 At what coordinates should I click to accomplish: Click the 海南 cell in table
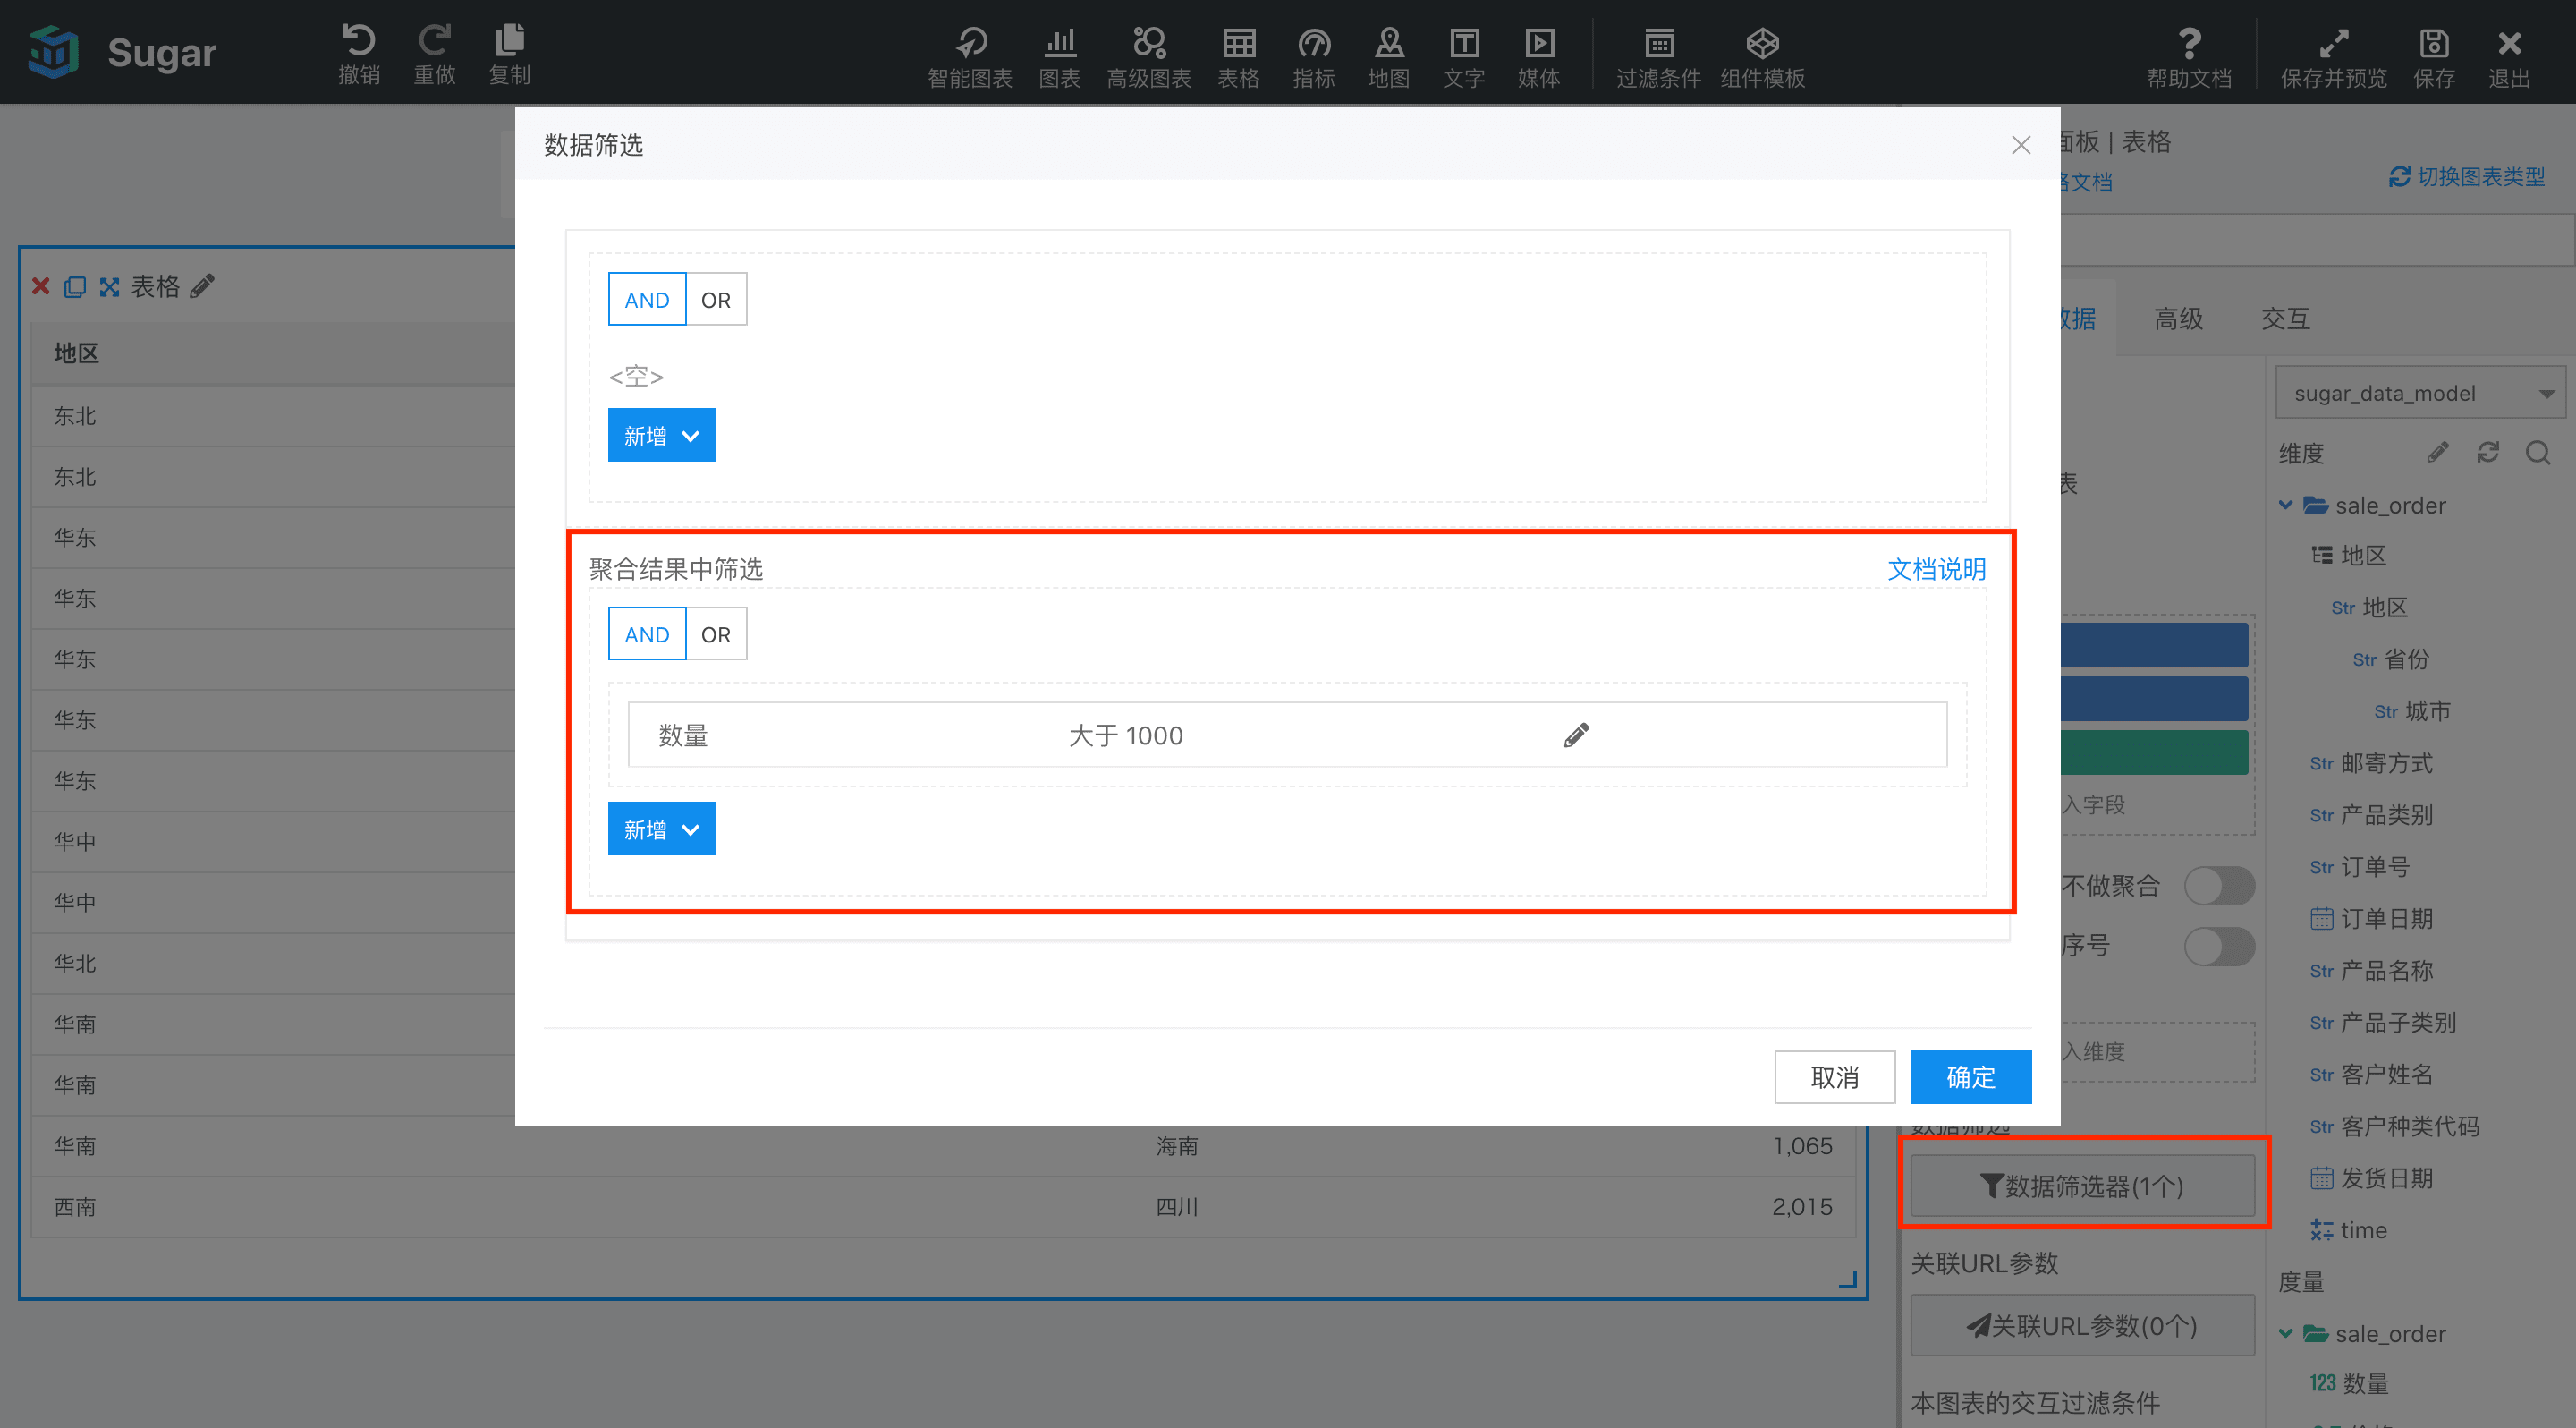click(x=1177, y=1146)
